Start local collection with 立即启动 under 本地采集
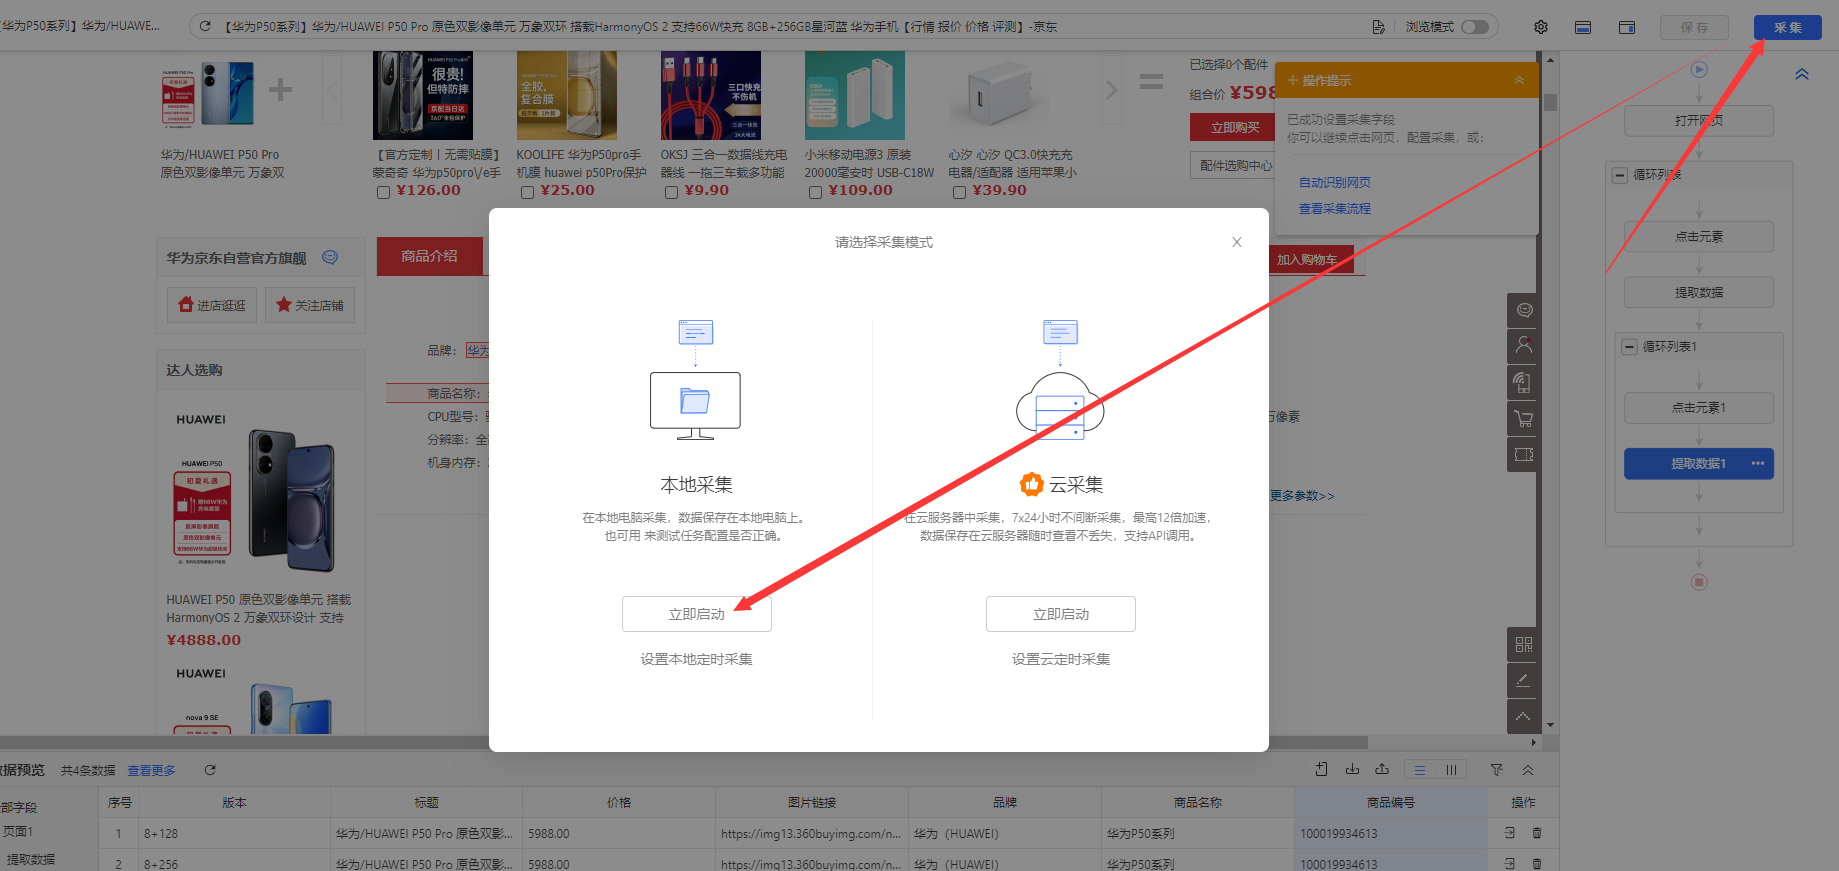The height and width of the screenshot is (871, 1839). tap(697, 614)
